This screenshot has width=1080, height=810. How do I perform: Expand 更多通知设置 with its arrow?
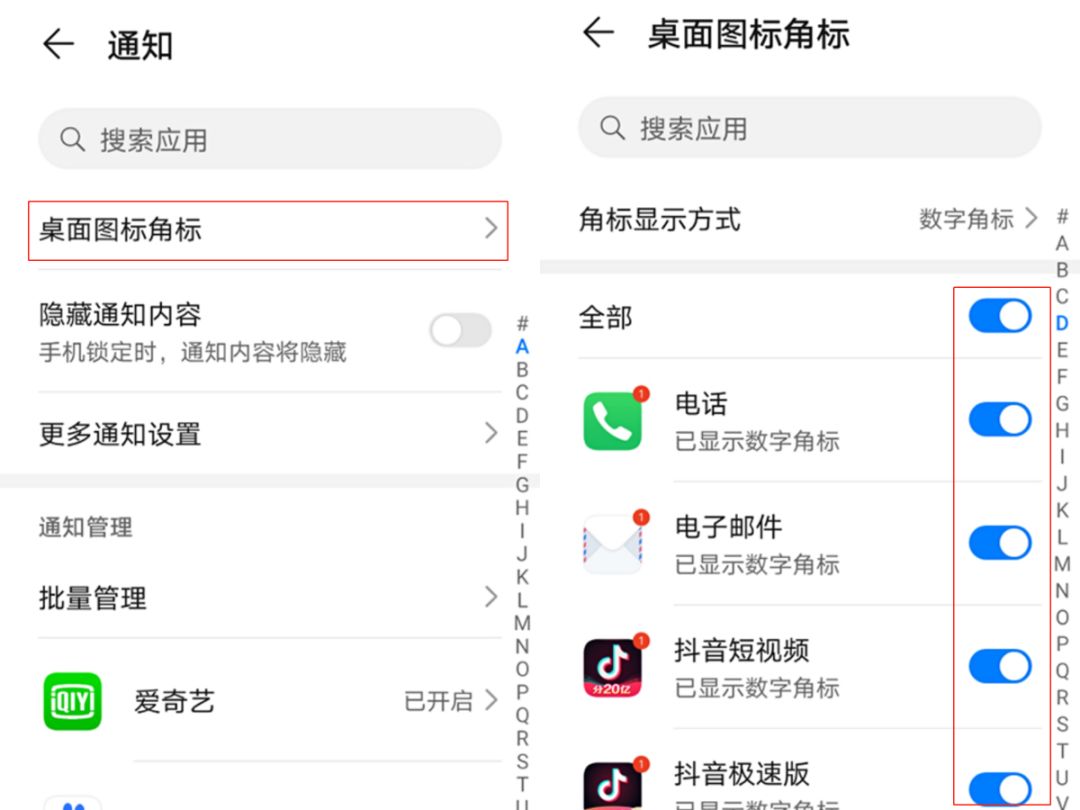[490, 433]
